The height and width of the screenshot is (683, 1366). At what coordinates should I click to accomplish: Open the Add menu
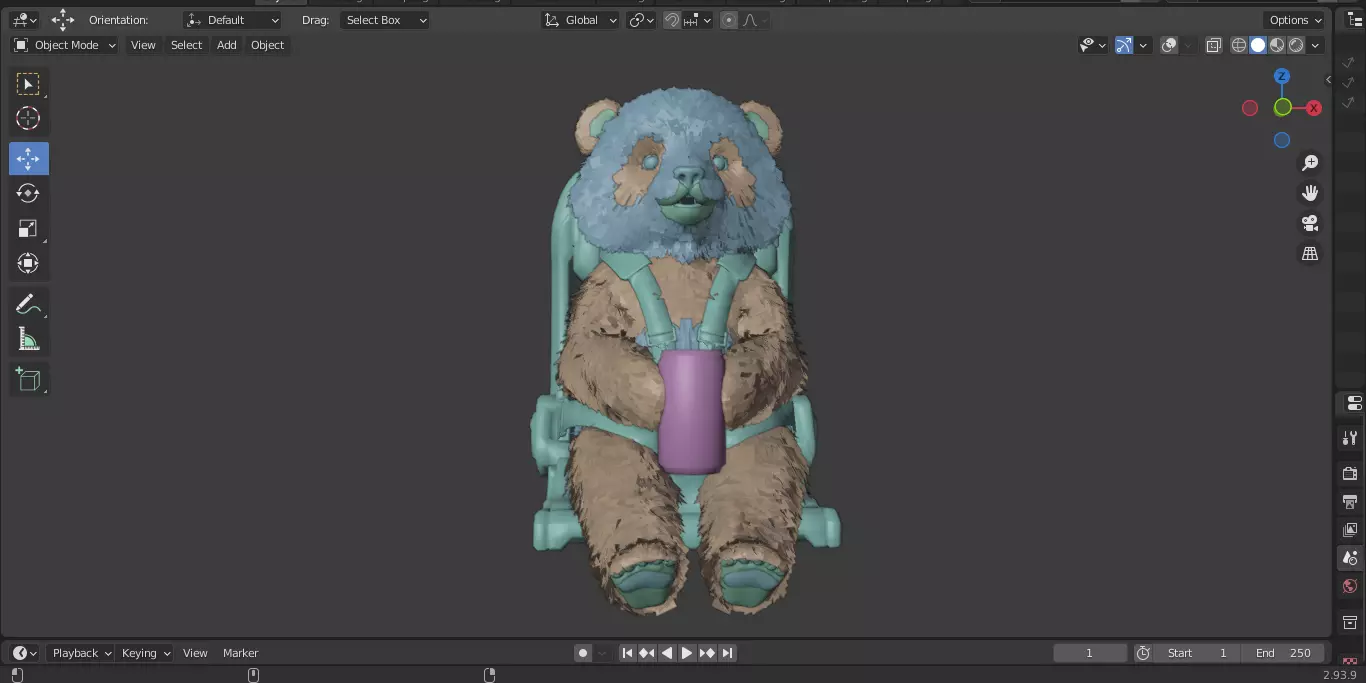point(227,45)
